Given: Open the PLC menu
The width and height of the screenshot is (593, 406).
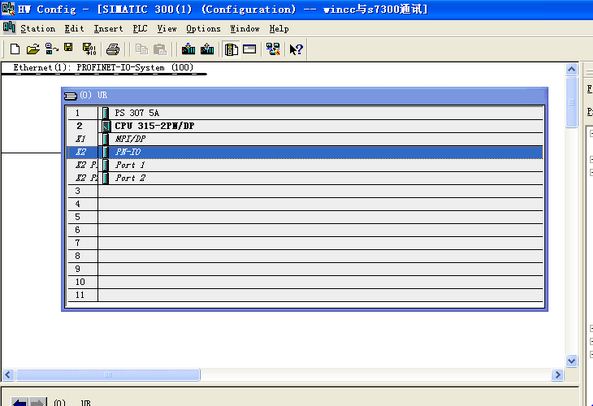Looking at the screenshot, I should point(140,29).
